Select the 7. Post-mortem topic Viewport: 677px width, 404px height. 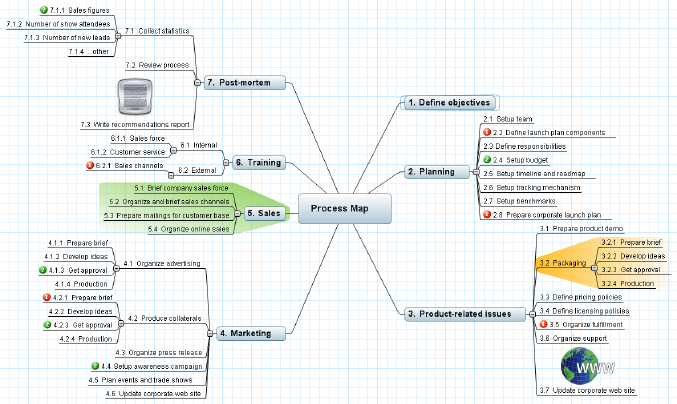click(x=245, y=82)
